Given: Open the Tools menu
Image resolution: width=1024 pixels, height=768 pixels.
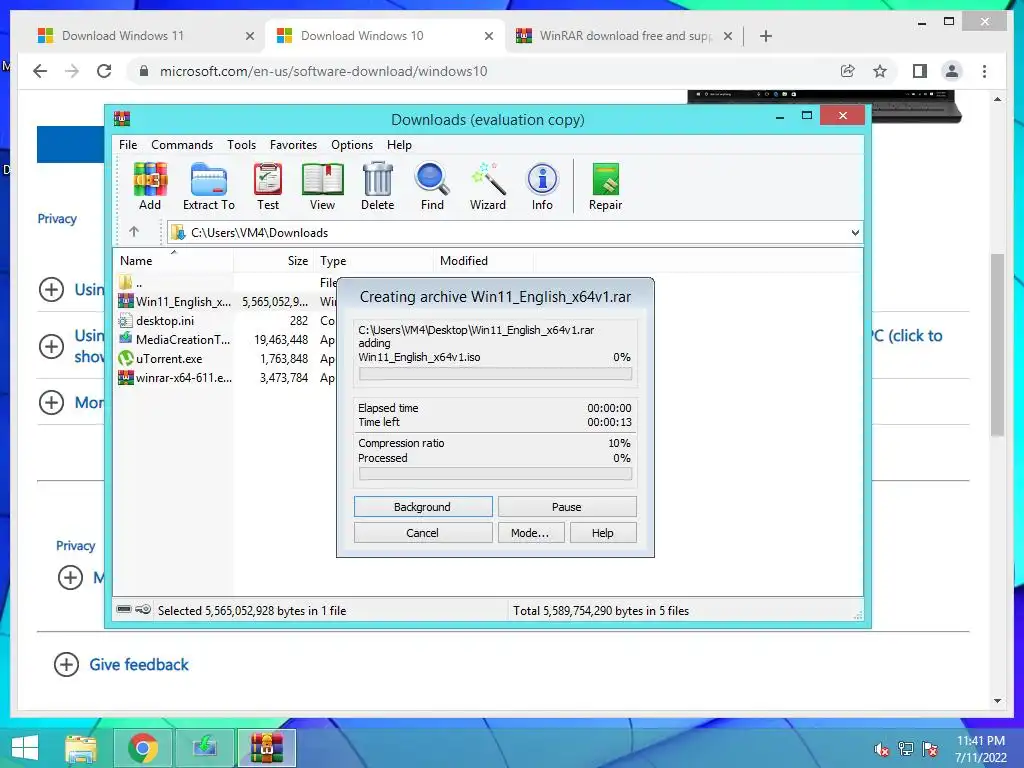Looking at the screenshot, I should (x=242, y=144).
